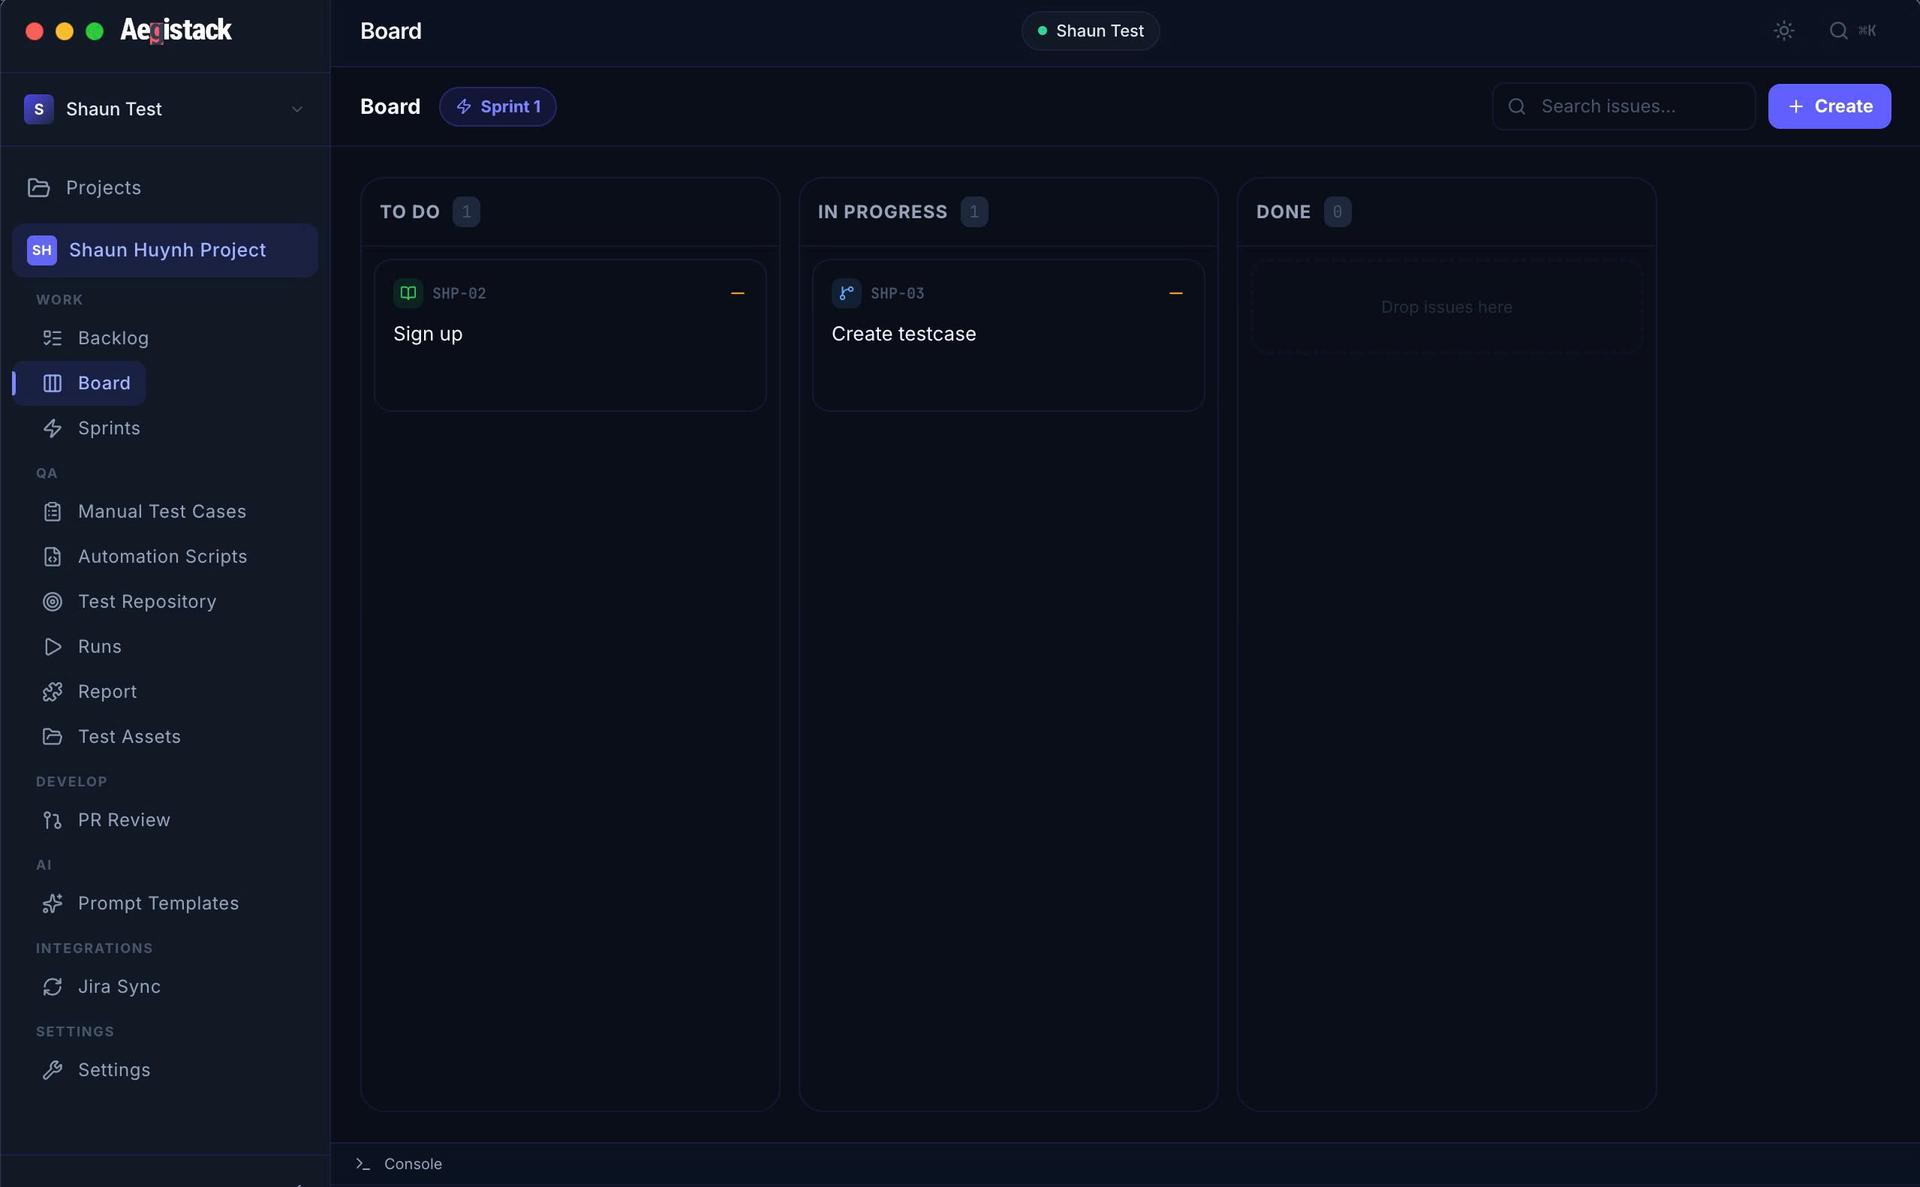Click the Projects folder icon
Viewport: 1920px width, 1187px height.
(x=39, y=188)
